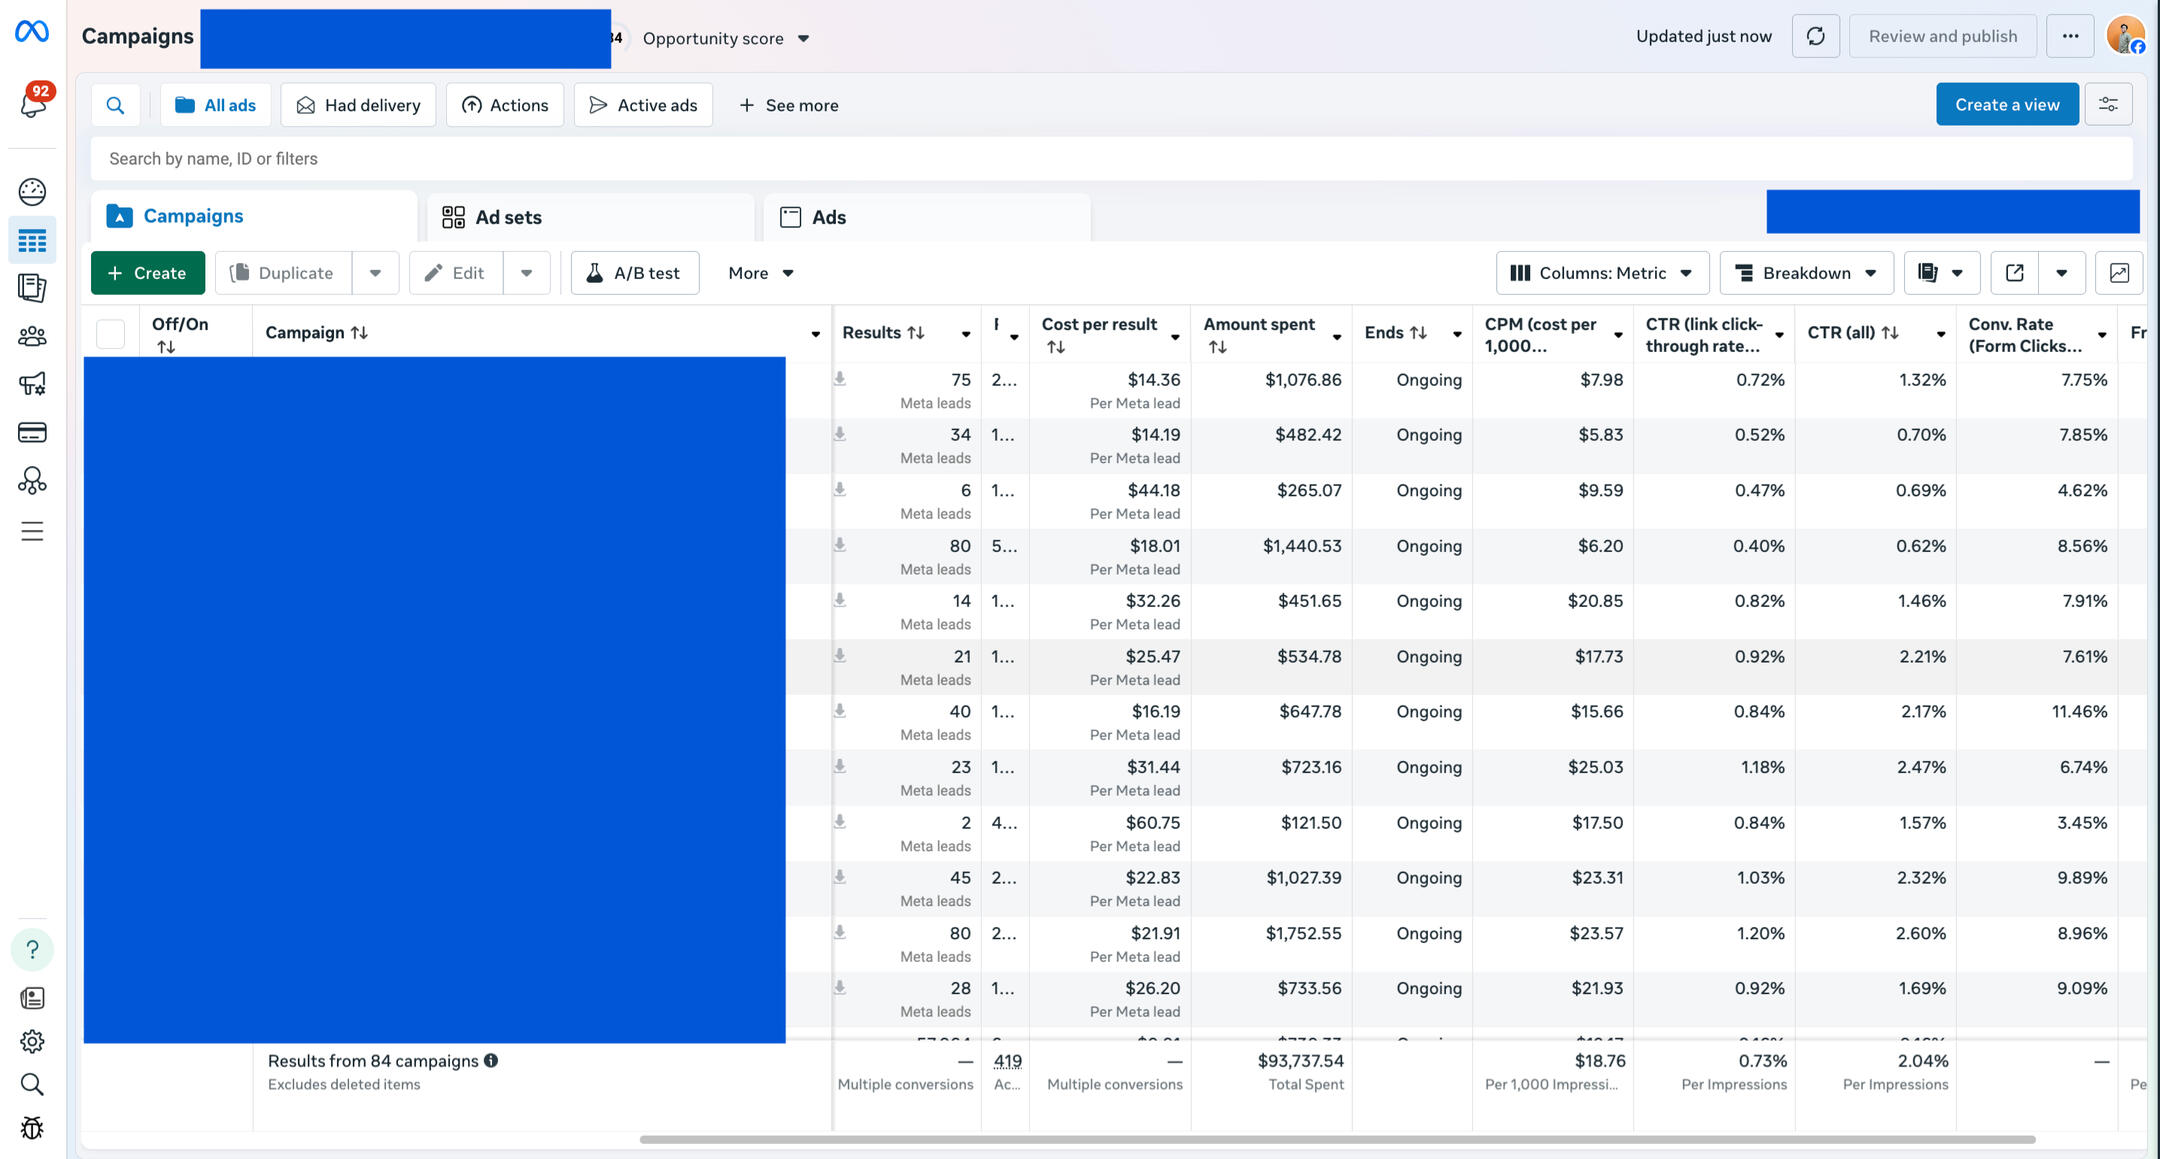This screenshot has height=1159, width=2160.
Task: Sort table by Results column
Action: pos(883,333)
